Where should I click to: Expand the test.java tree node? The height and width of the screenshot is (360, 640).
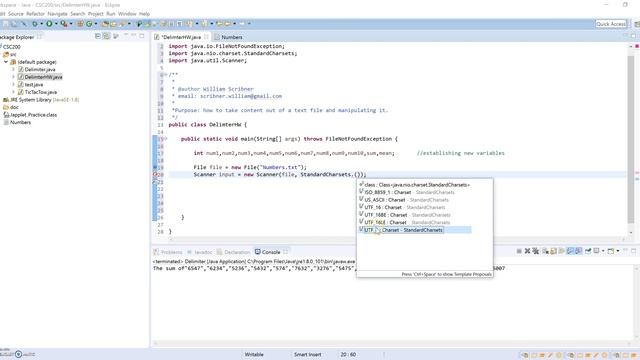point(13,84)
